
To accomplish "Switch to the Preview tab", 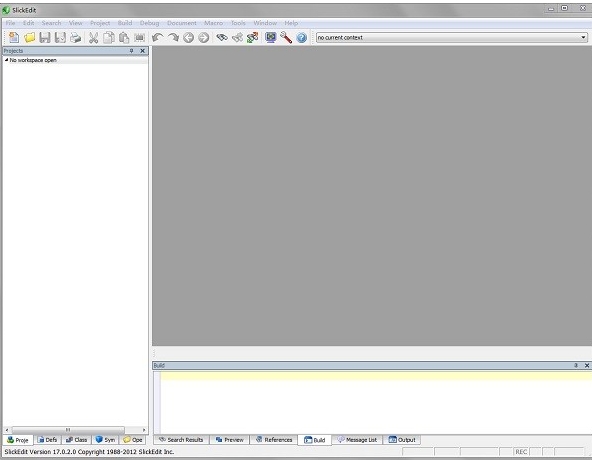I will (x=230, y=440).
